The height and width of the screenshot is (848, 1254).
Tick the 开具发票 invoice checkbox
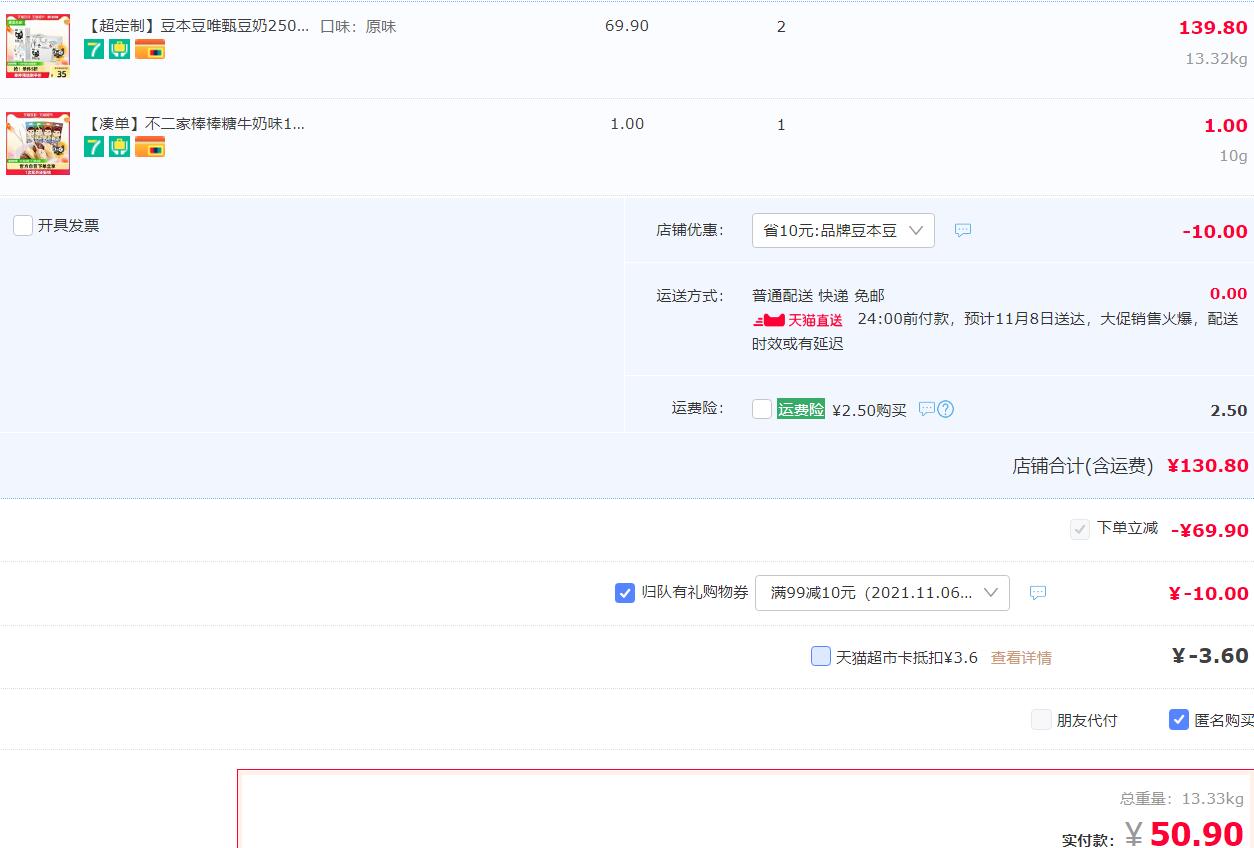[x=23, y=225]
